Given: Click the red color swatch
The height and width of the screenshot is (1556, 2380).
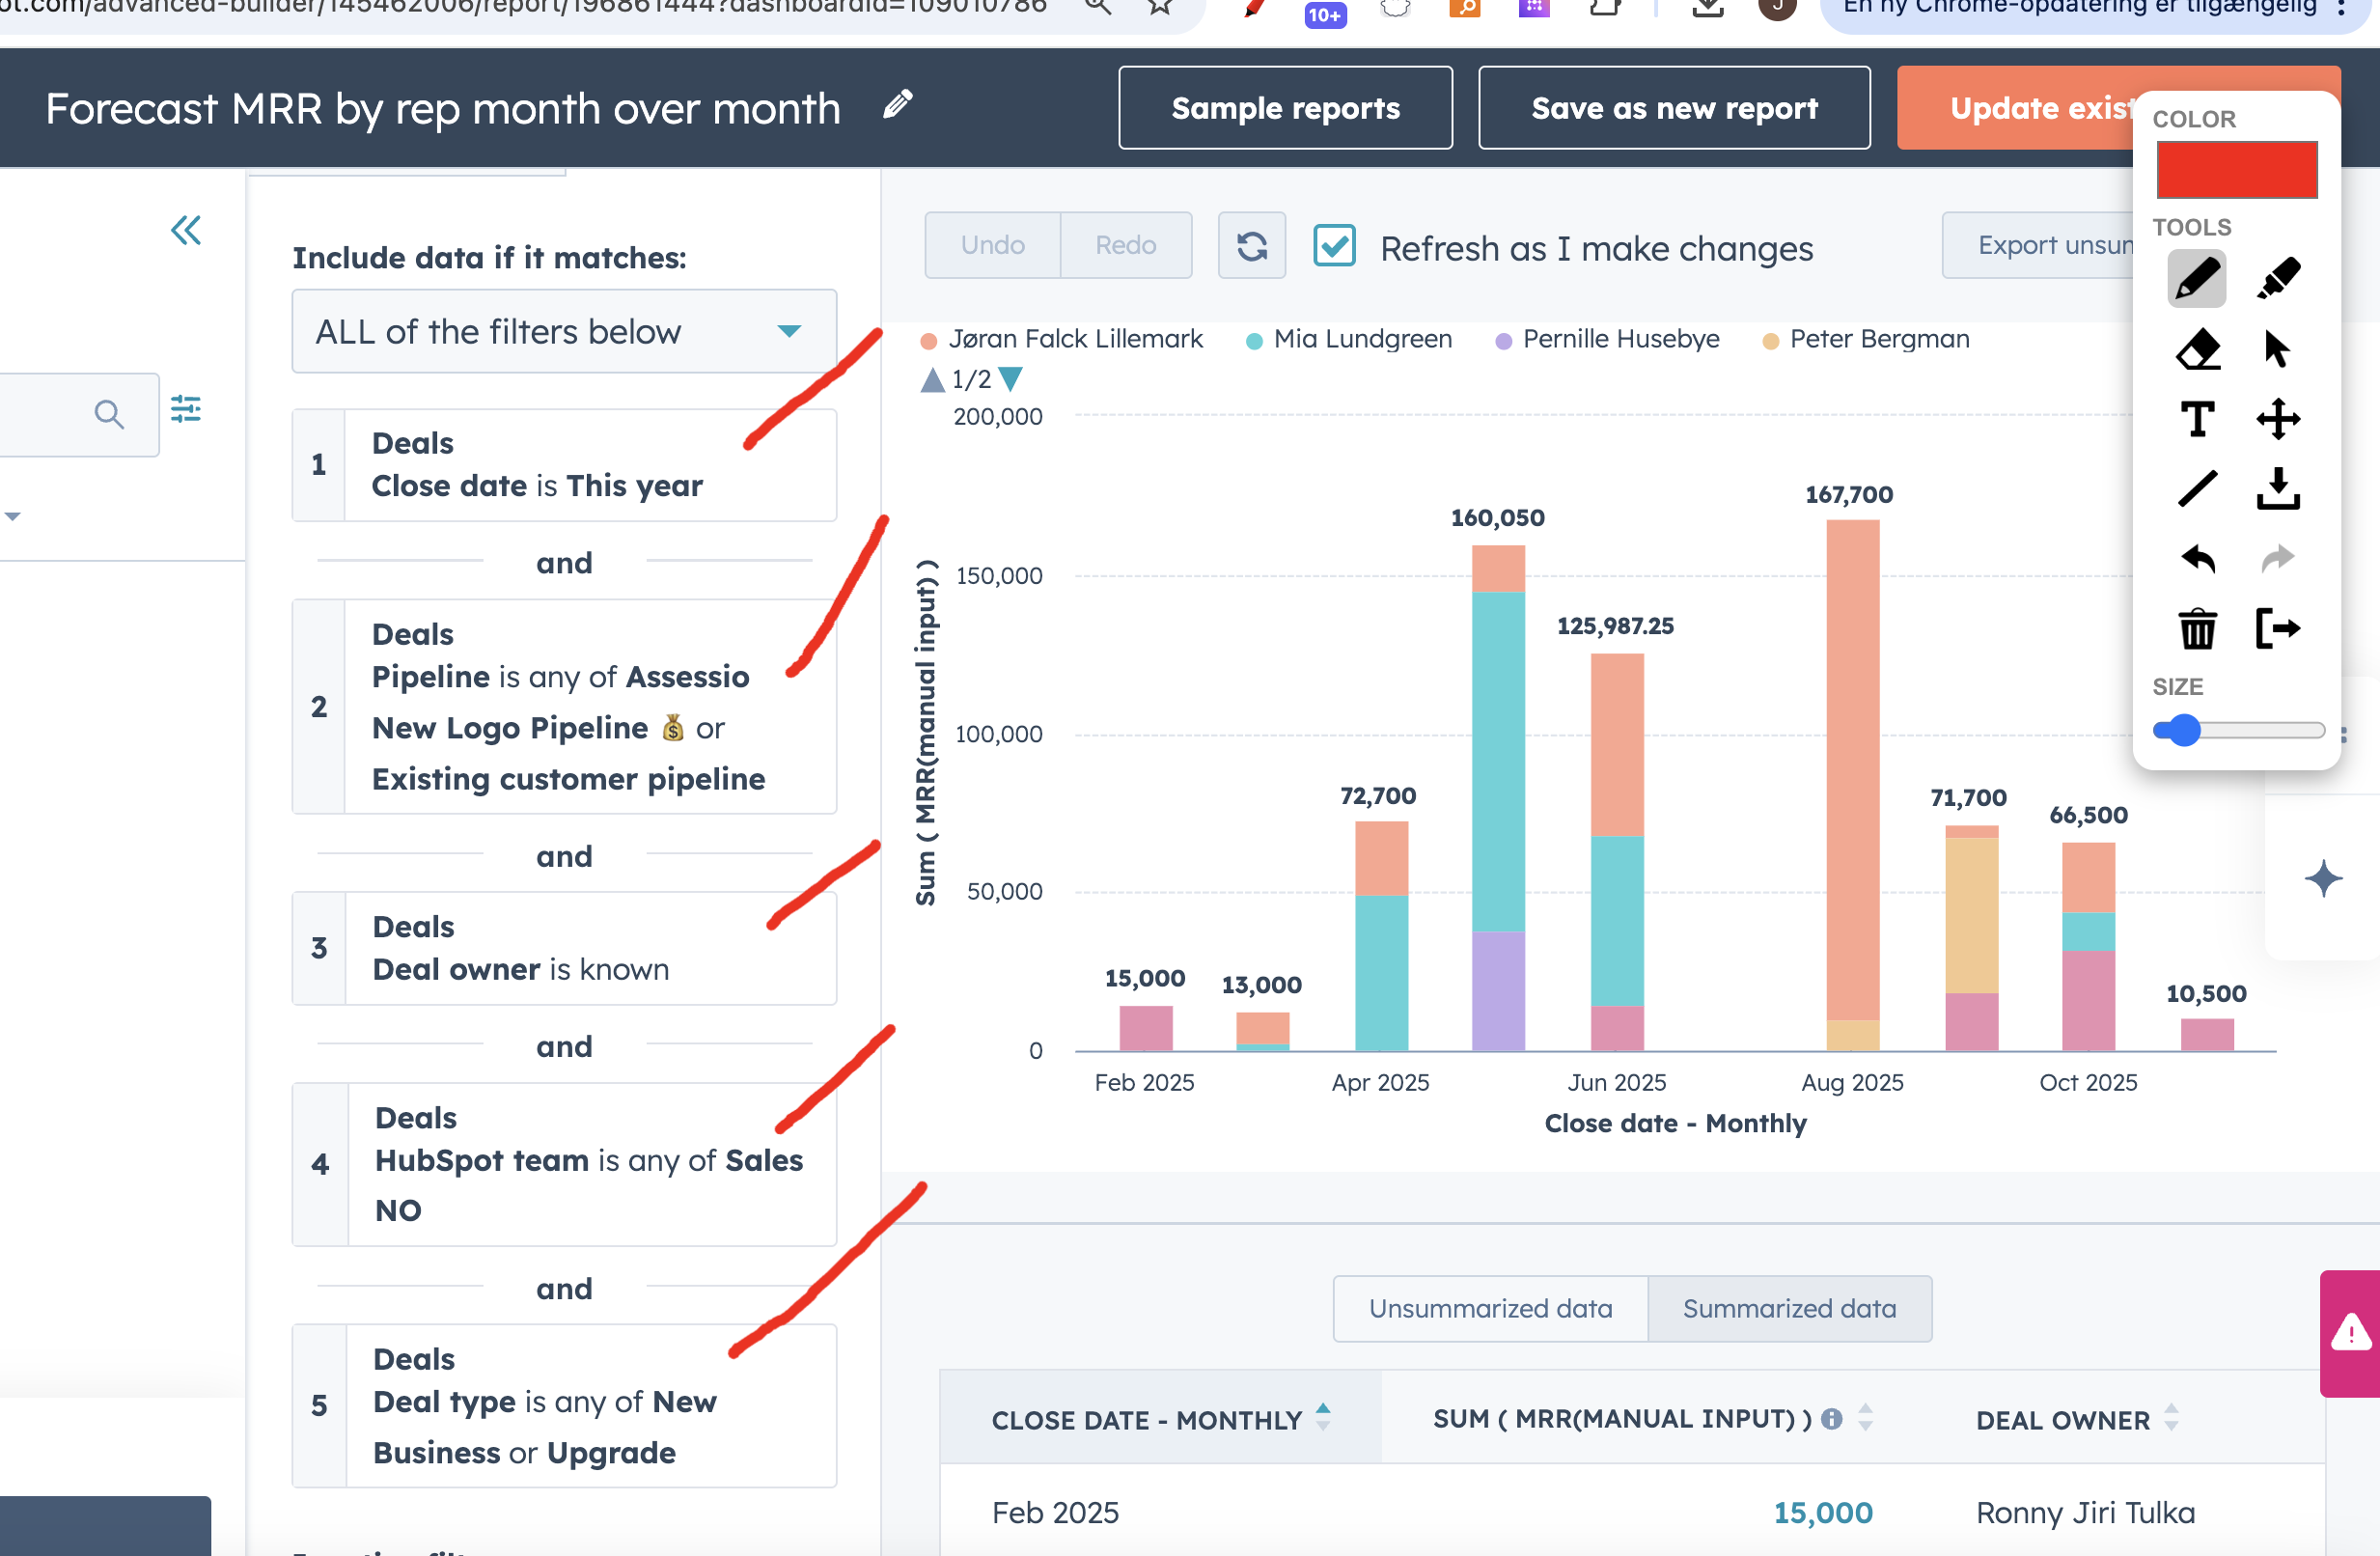Looking at the screenshot, I should point(2235,170).
